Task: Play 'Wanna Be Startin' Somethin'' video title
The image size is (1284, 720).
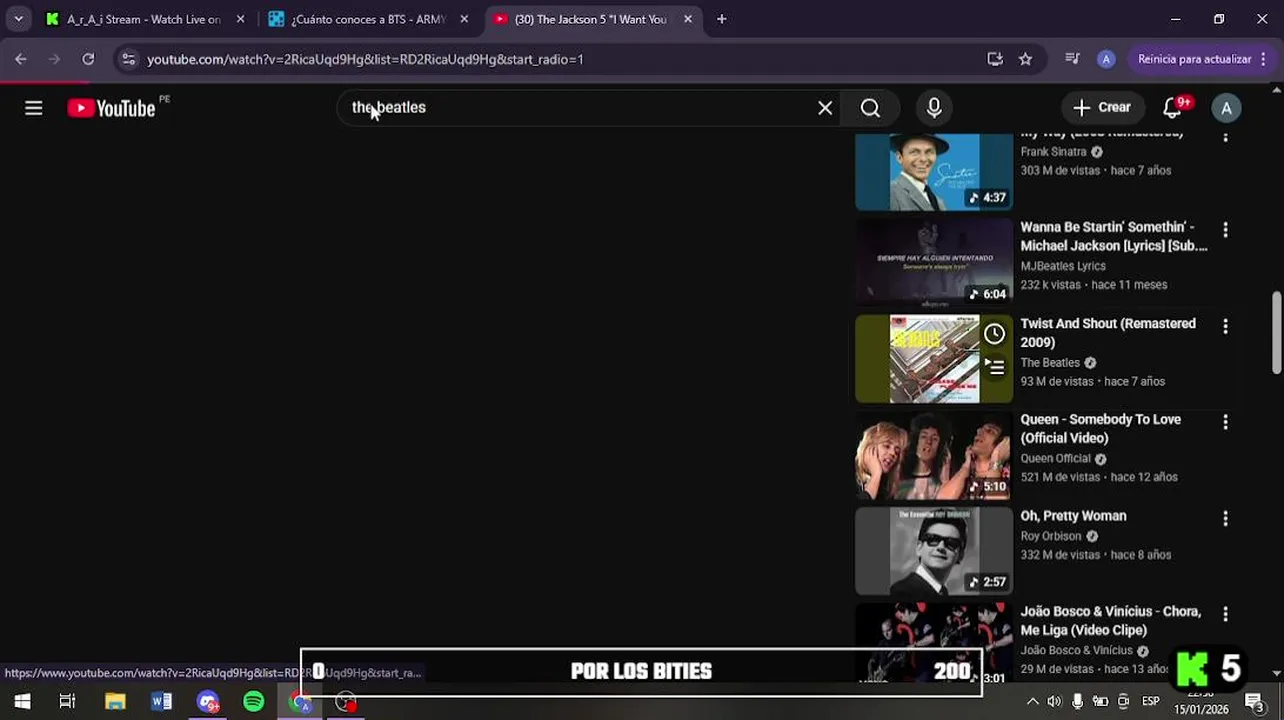Action: click(x=1114, y=236)
